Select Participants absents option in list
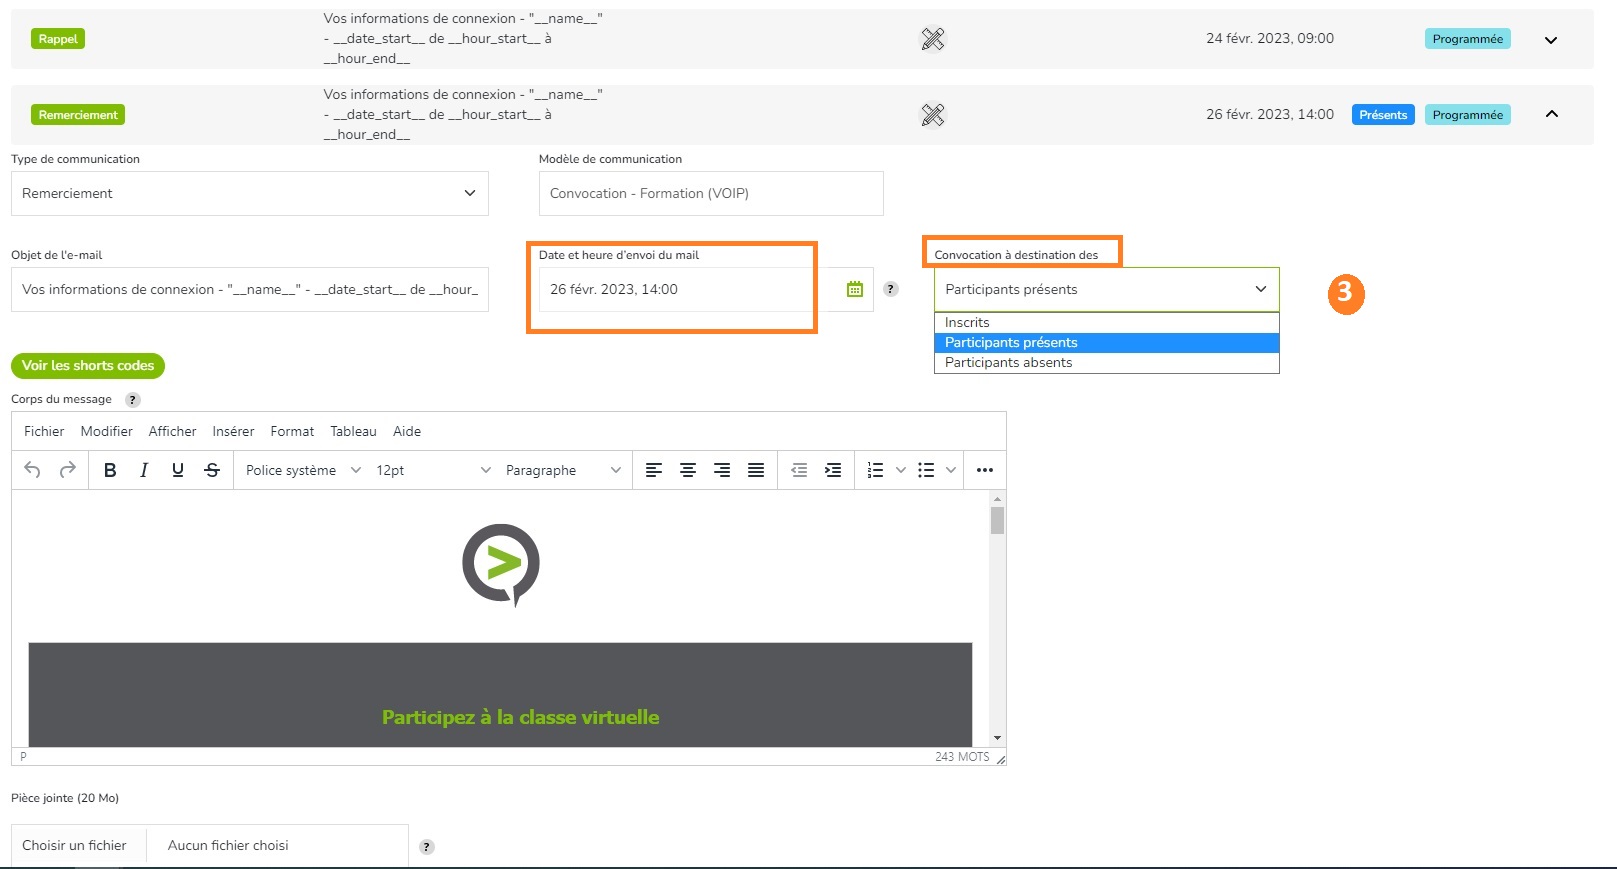This screenshot has height=869, width=1617. (x=1107, y=362)
